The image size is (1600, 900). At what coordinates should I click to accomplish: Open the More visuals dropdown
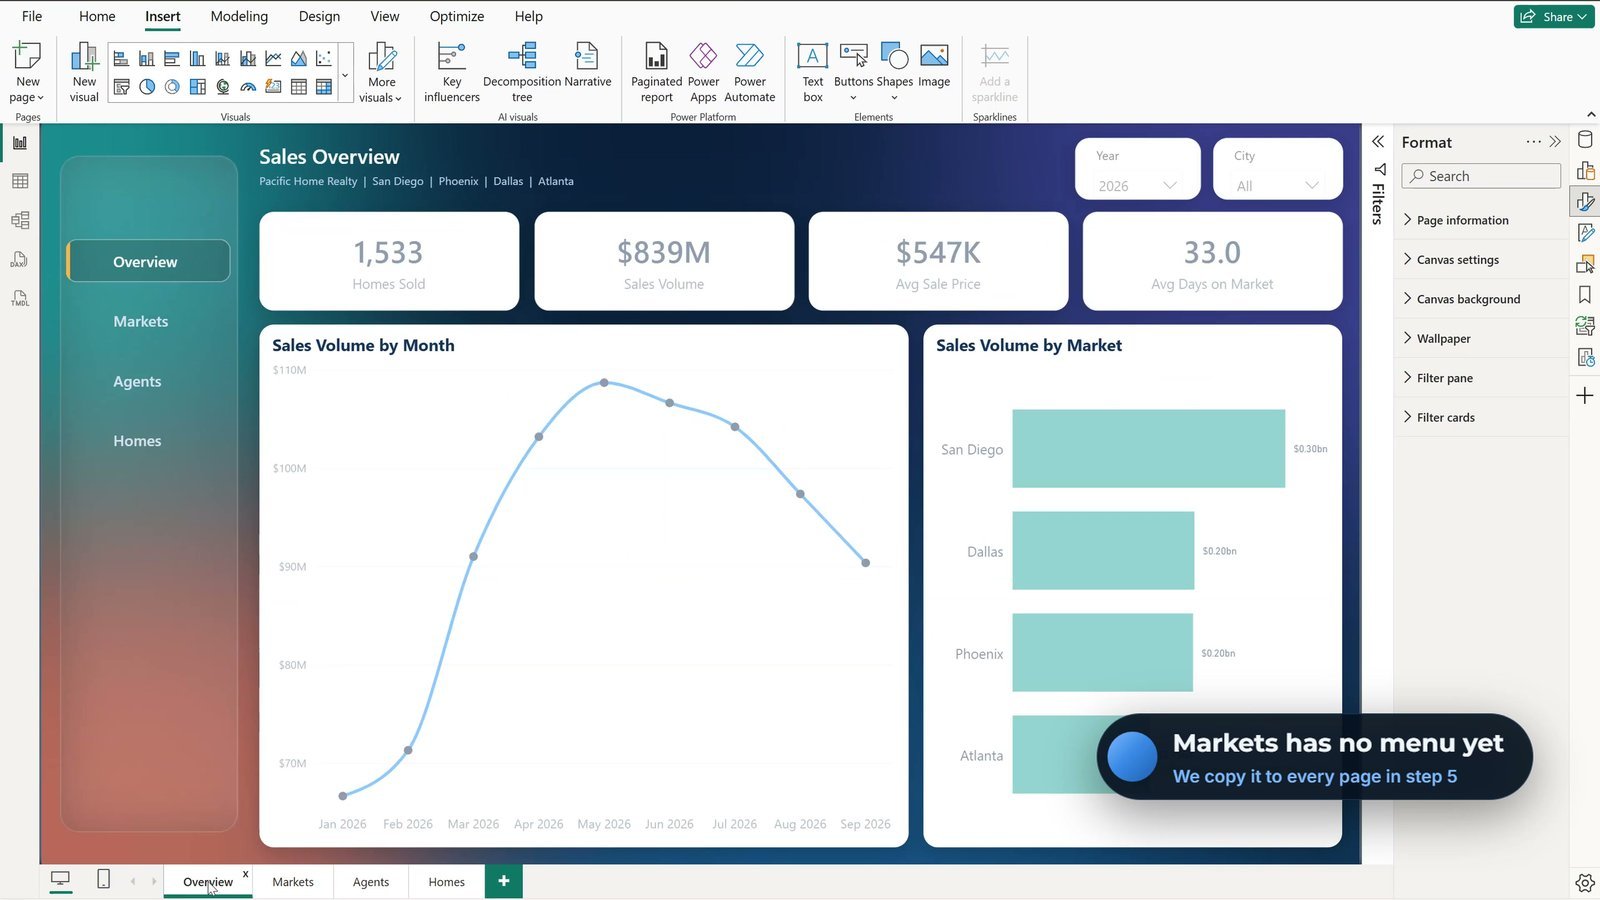coord(381,72)
